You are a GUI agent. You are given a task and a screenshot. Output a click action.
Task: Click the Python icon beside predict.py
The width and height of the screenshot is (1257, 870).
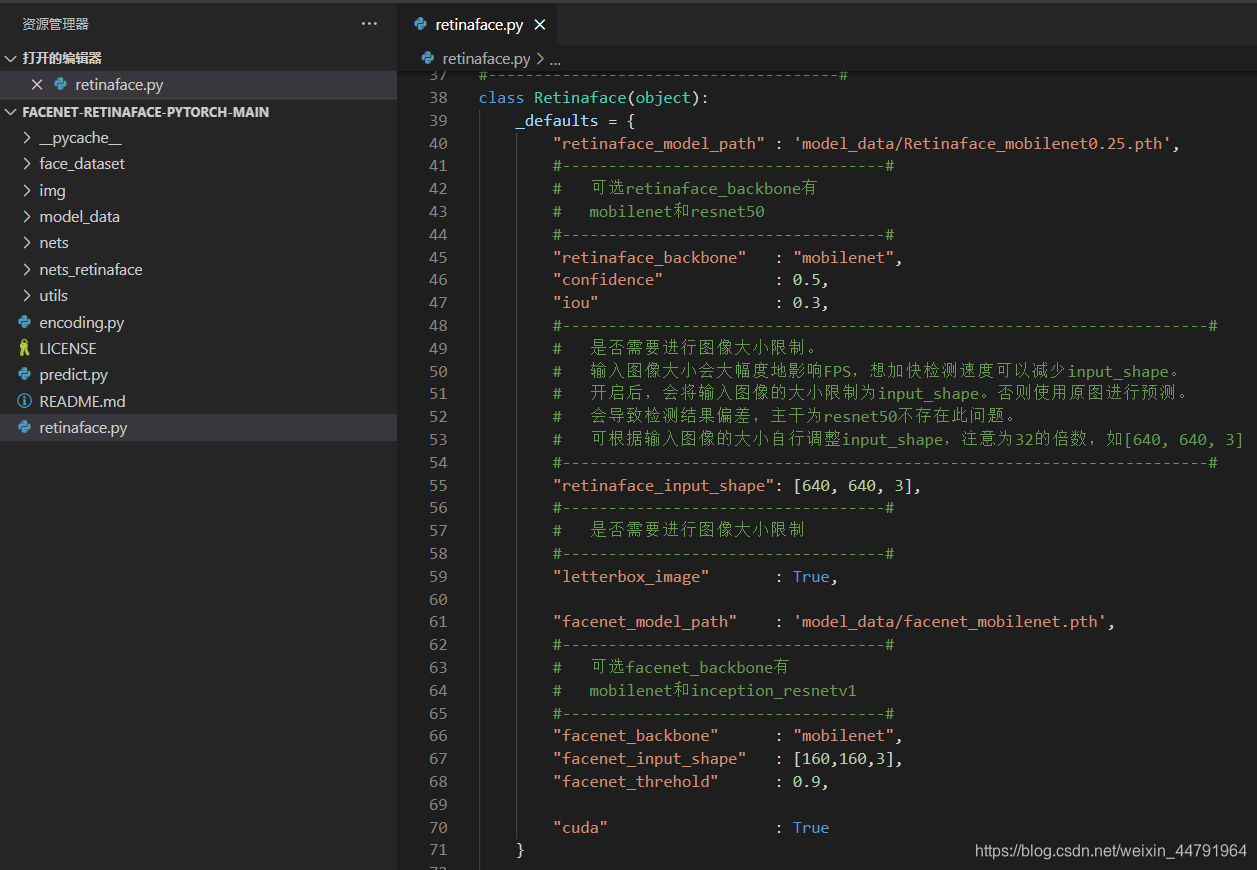coord(25,375)
